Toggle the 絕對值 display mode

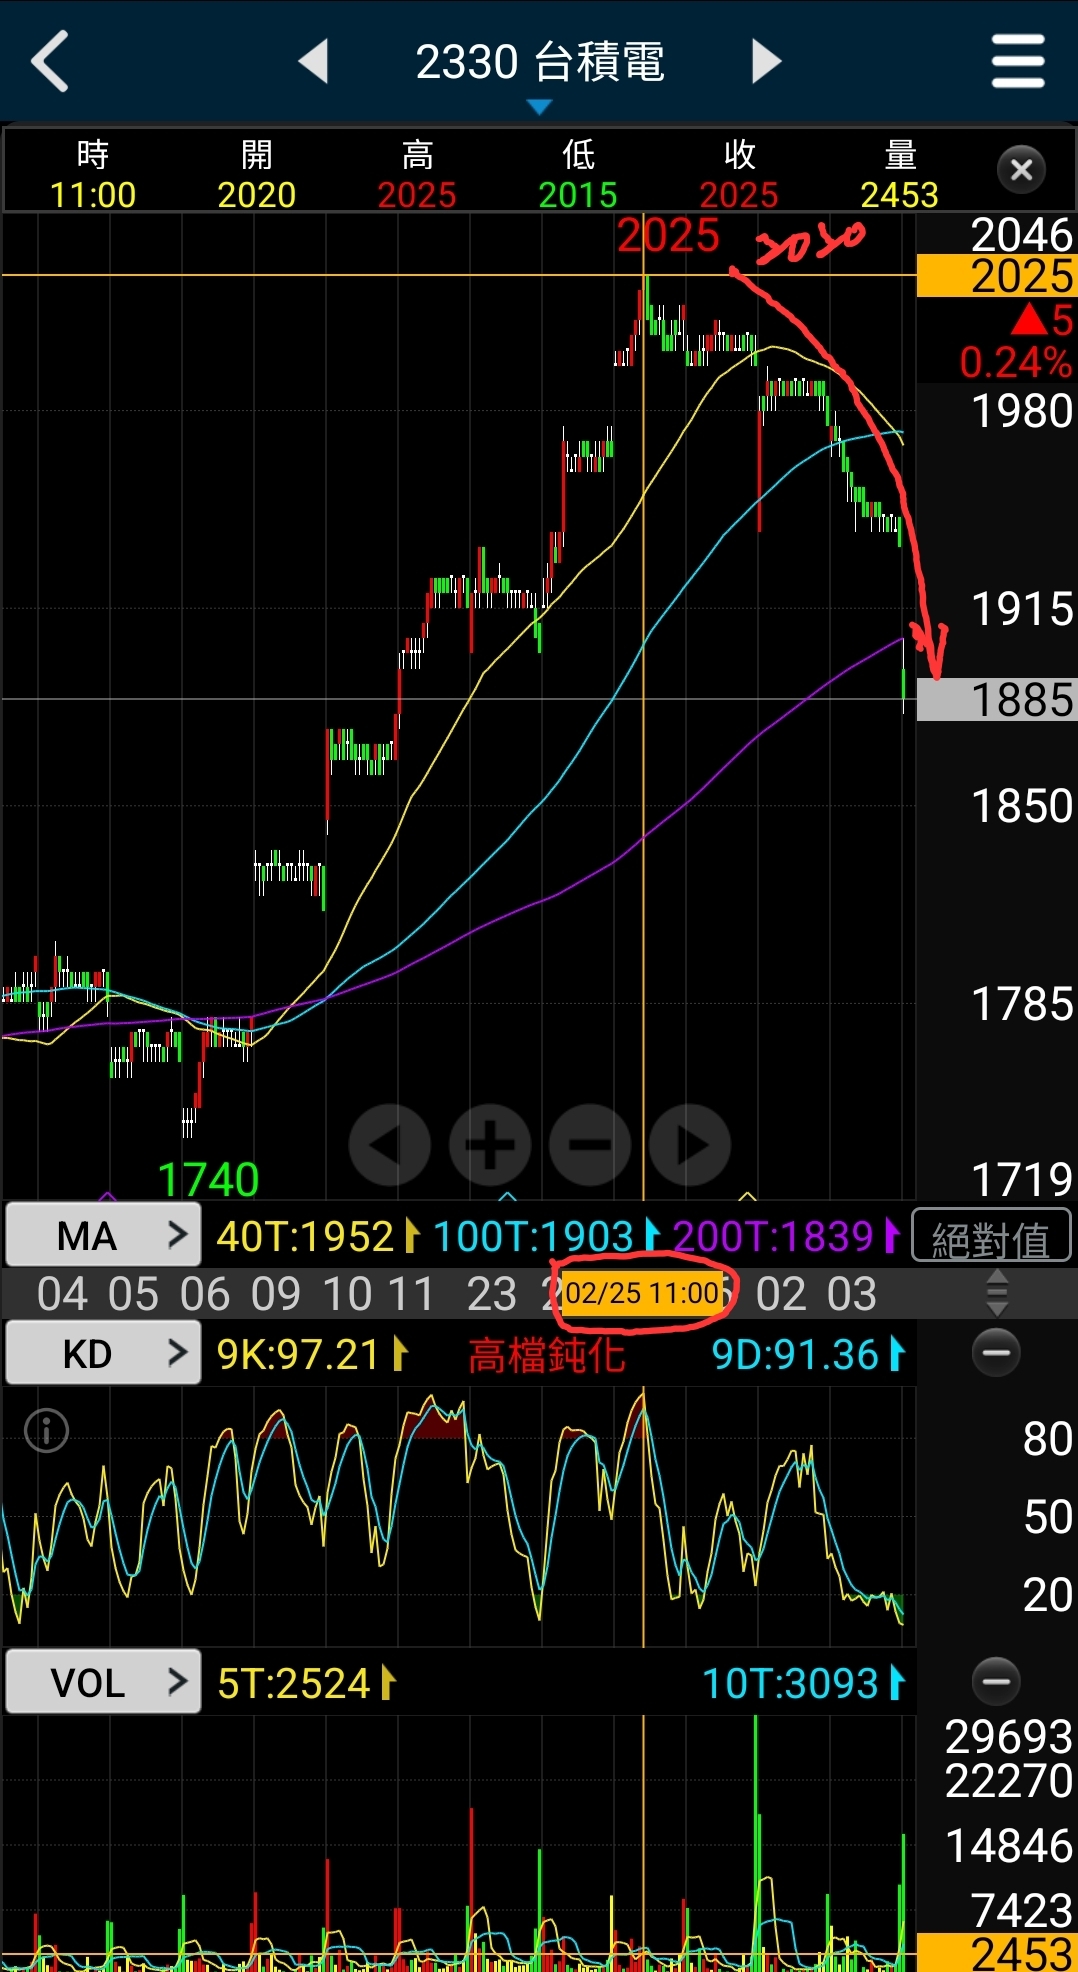point(991,1237)
